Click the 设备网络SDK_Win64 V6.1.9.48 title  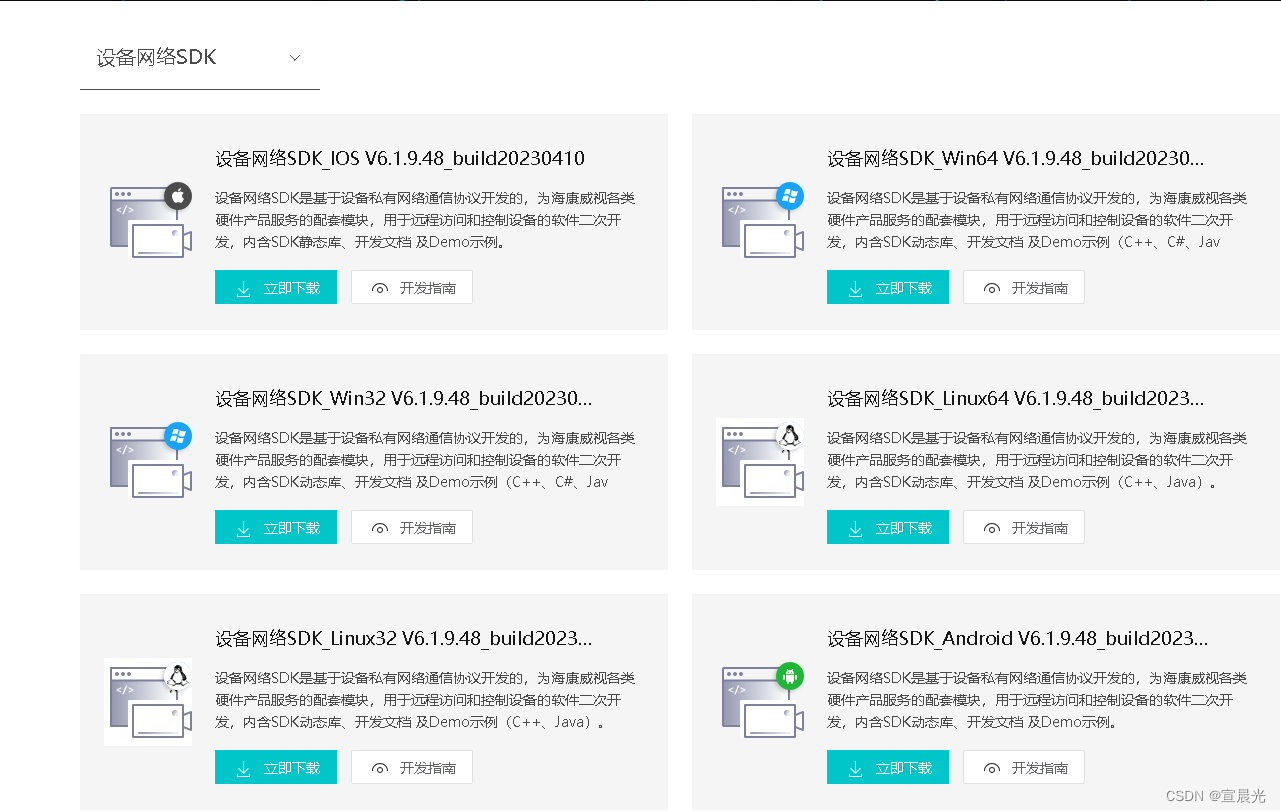(x=1016, y=158)
